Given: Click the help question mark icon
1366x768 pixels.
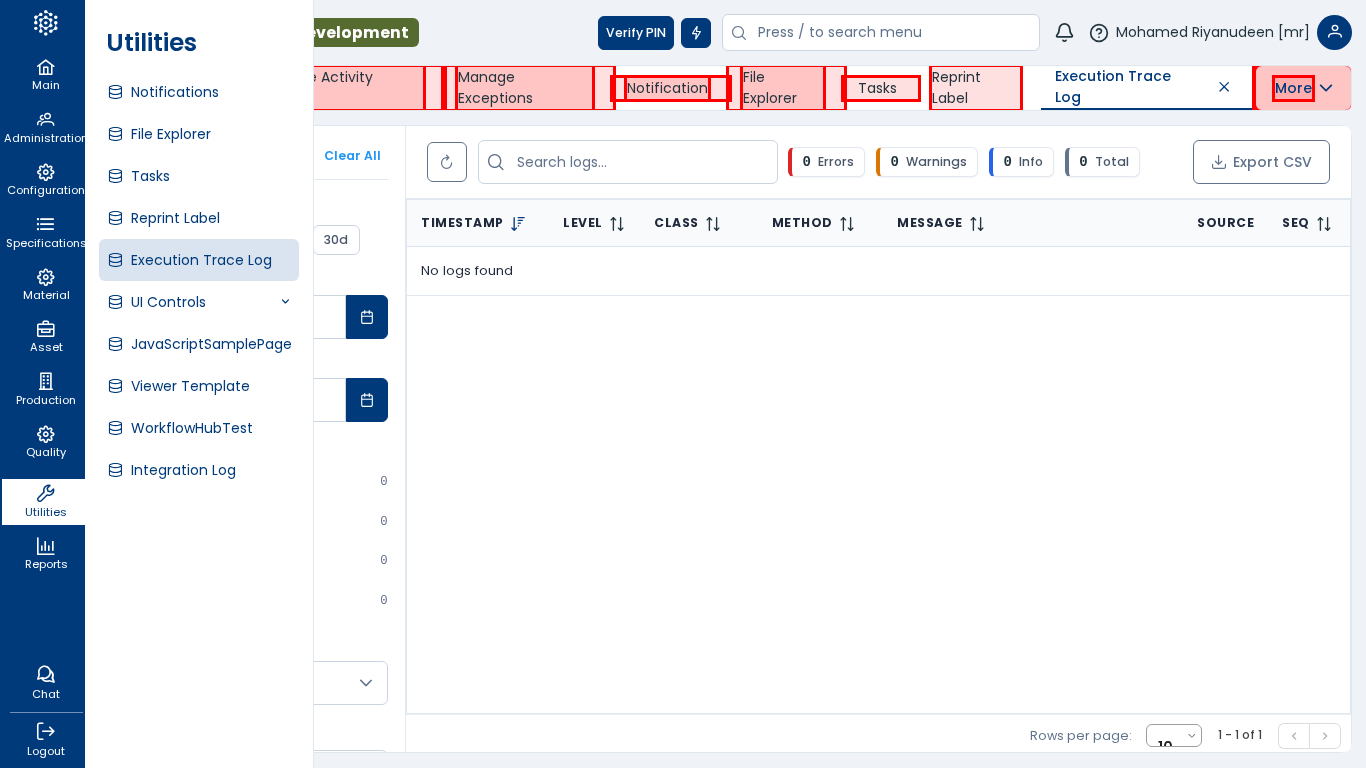Looking at the screenshot, I should [1098, 33].
